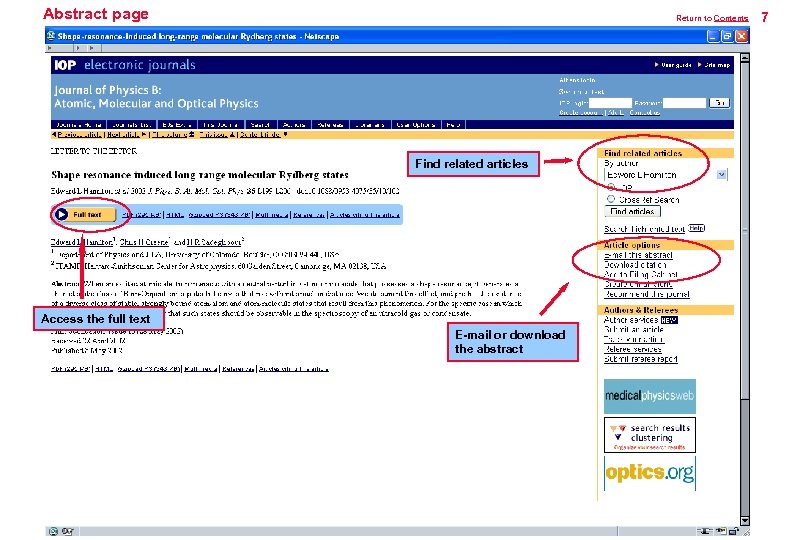Click the Help badge beside Search highlighted text
This screenshot has height=540, width=794.
pyautogui.click(x=696, y=228)
